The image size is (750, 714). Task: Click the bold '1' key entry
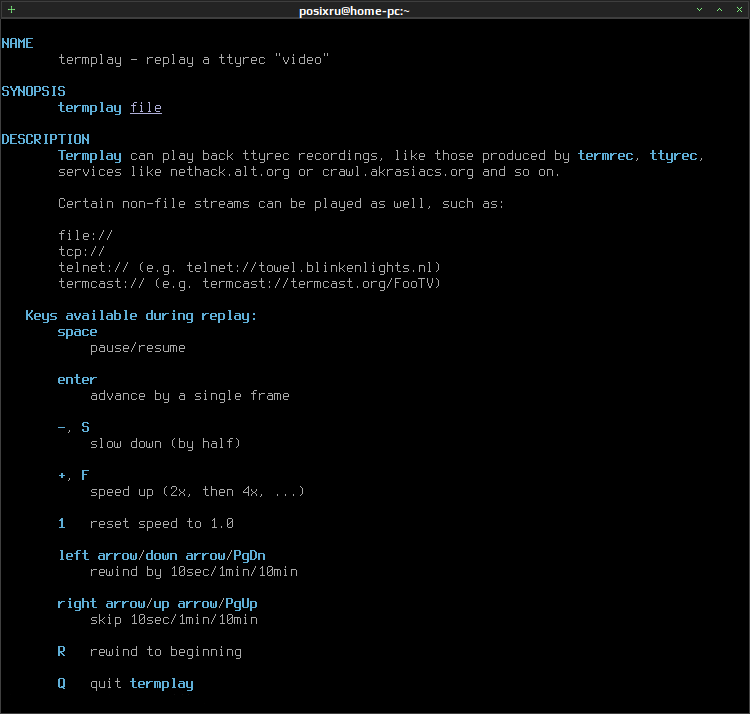click(62, 523)
